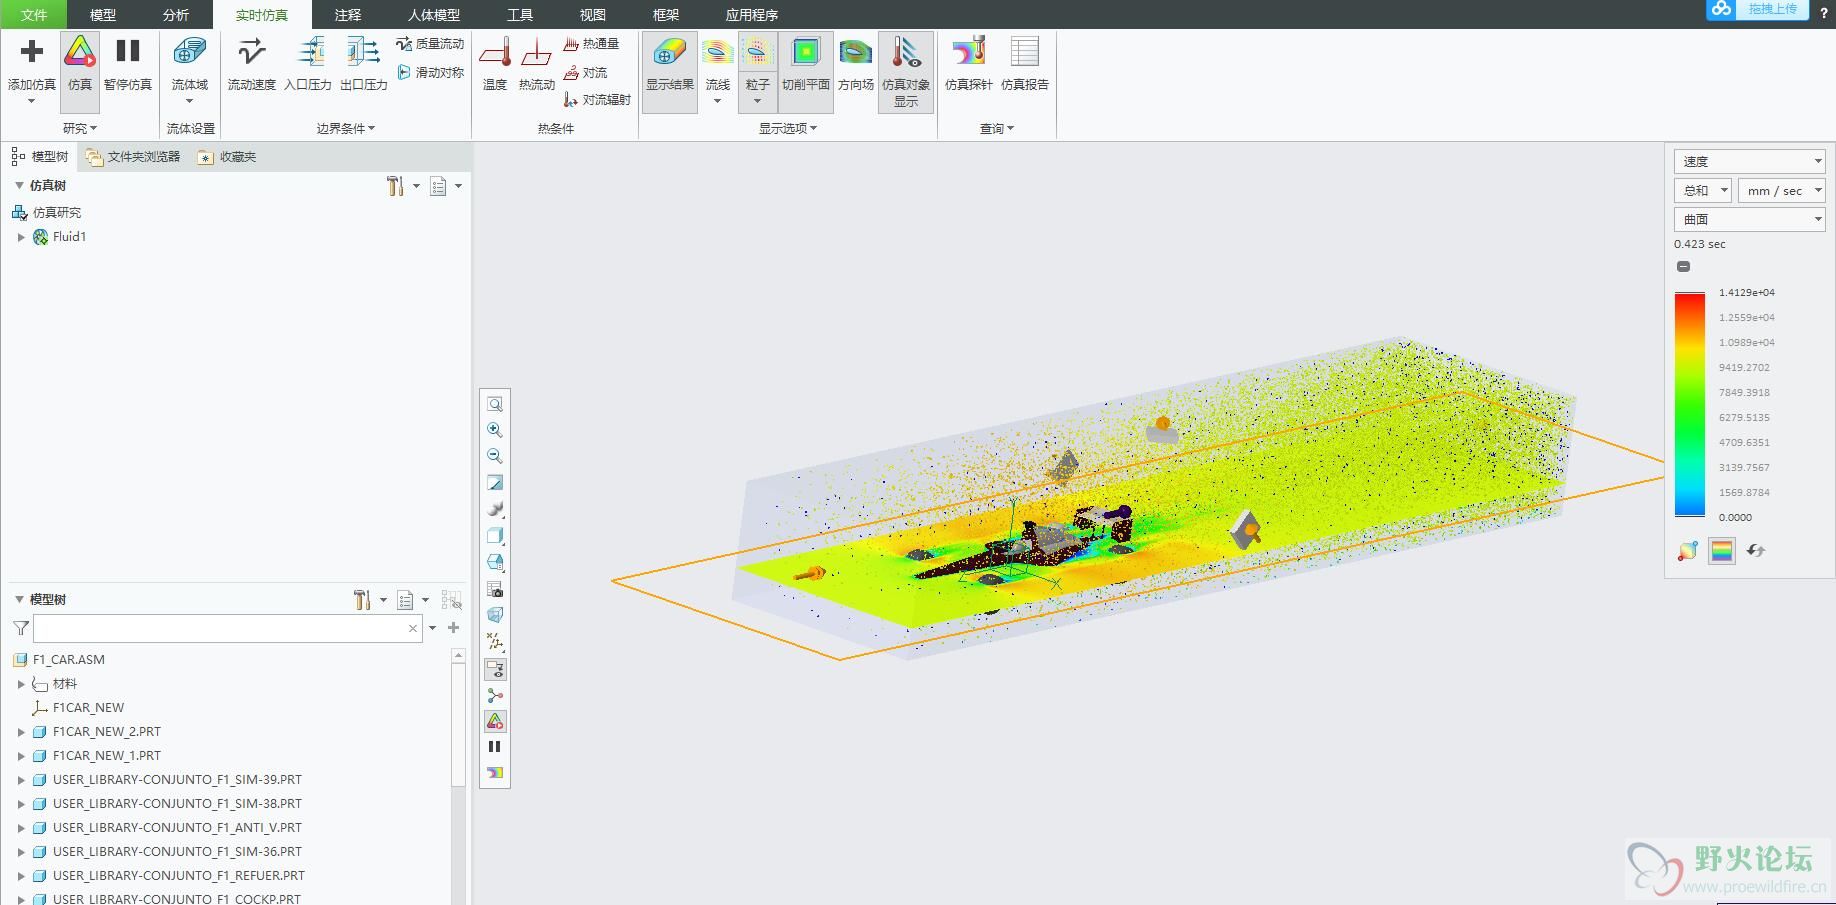Open units dropdown mm / sec

(1781, 190)
